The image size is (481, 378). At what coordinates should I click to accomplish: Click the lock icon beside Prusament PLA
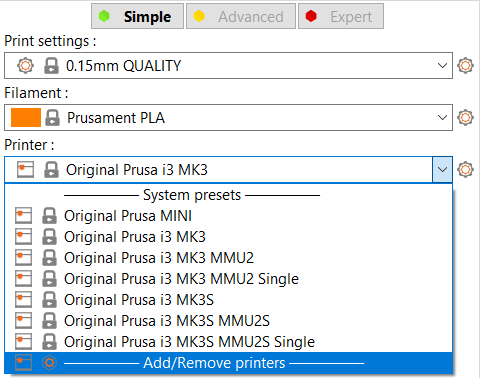point(52,118)
